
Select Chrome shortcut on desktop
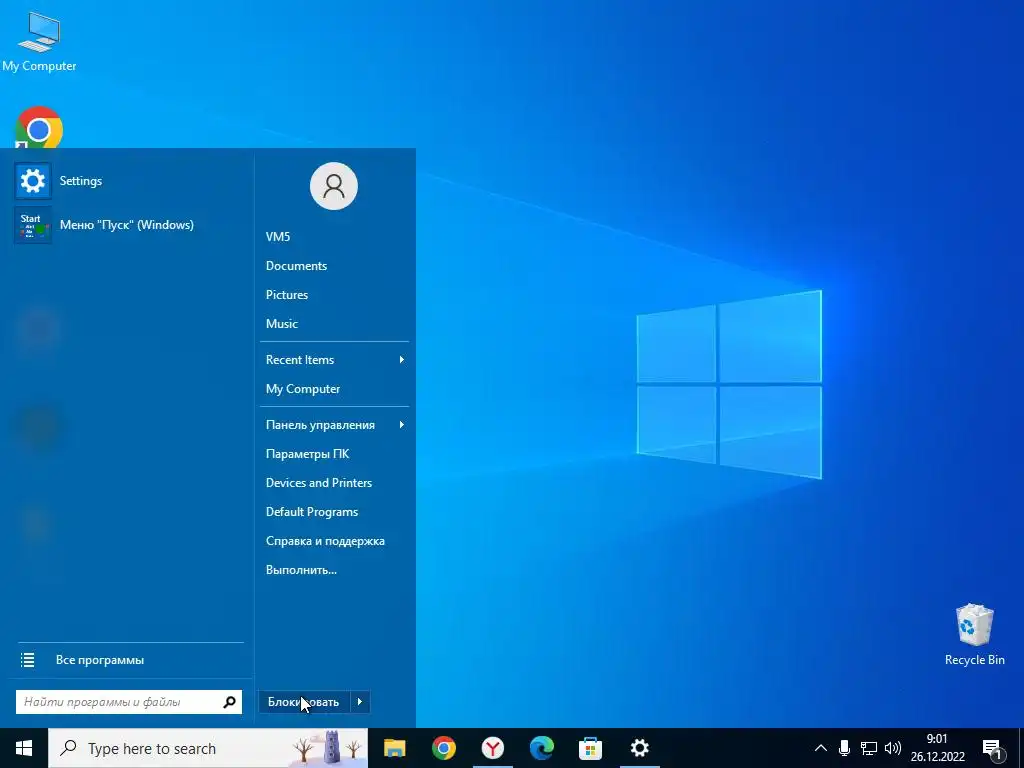tap(39, 128)
